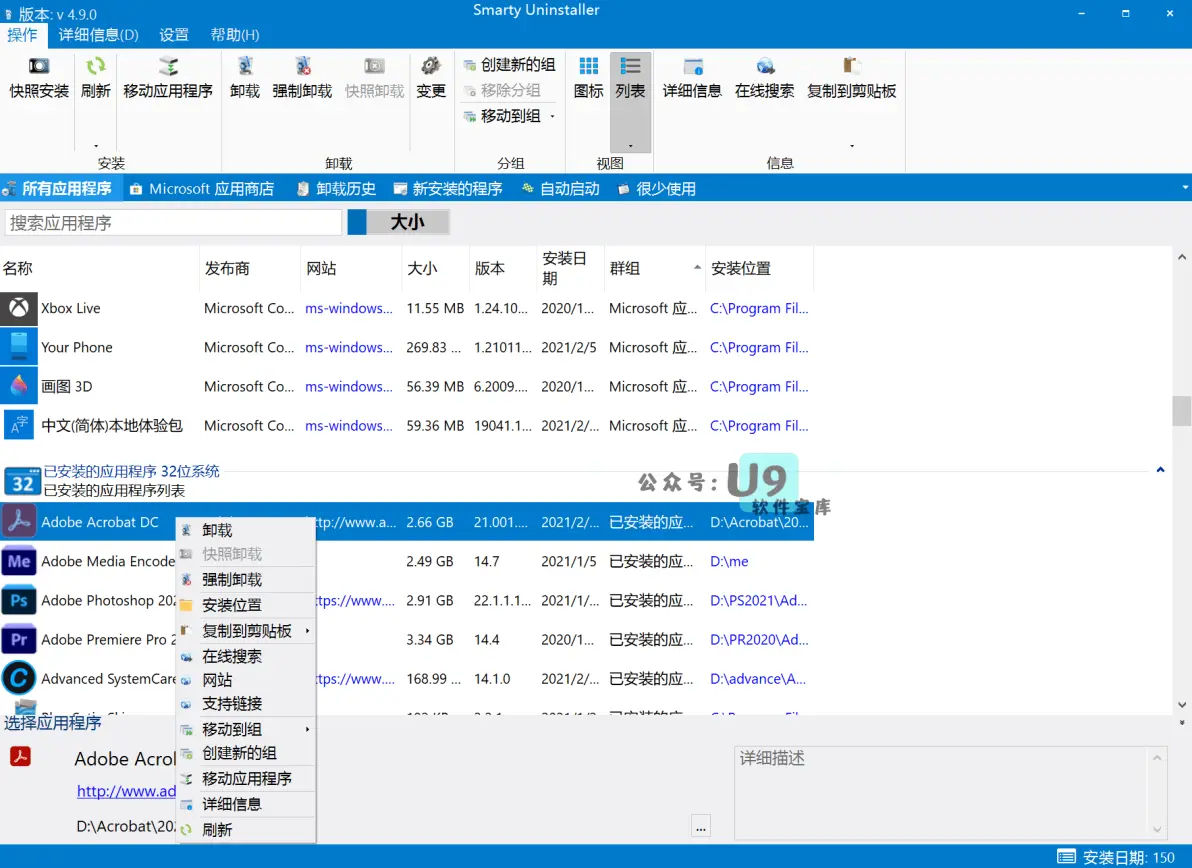
Task: Choose 刷新 in the context menu
Action: pyautogui.click(x=246, y=830)
